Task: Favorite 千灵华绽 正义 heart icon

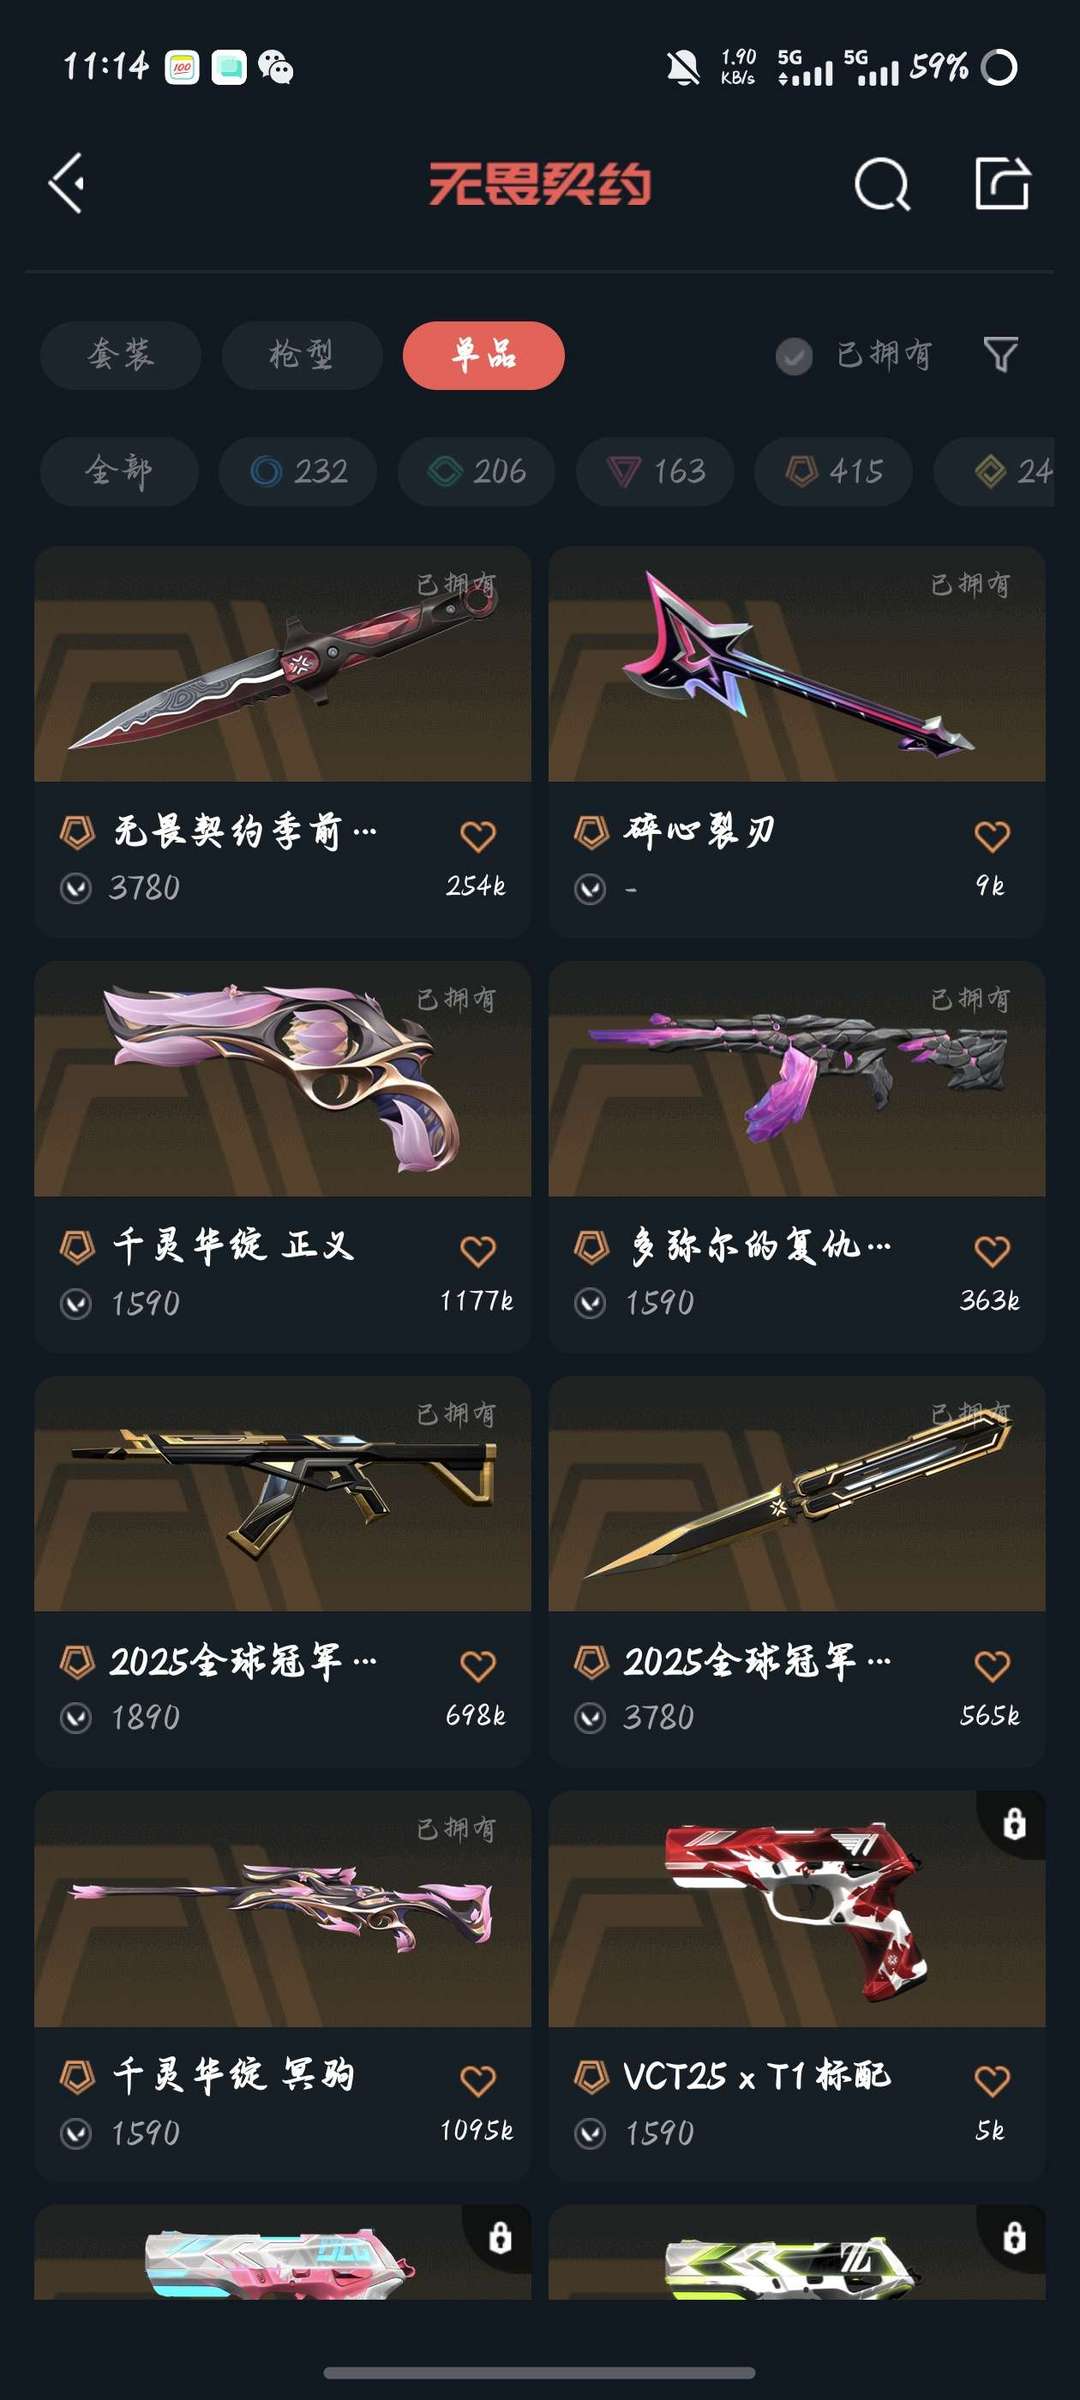Action: click(x=478, y=1251)
